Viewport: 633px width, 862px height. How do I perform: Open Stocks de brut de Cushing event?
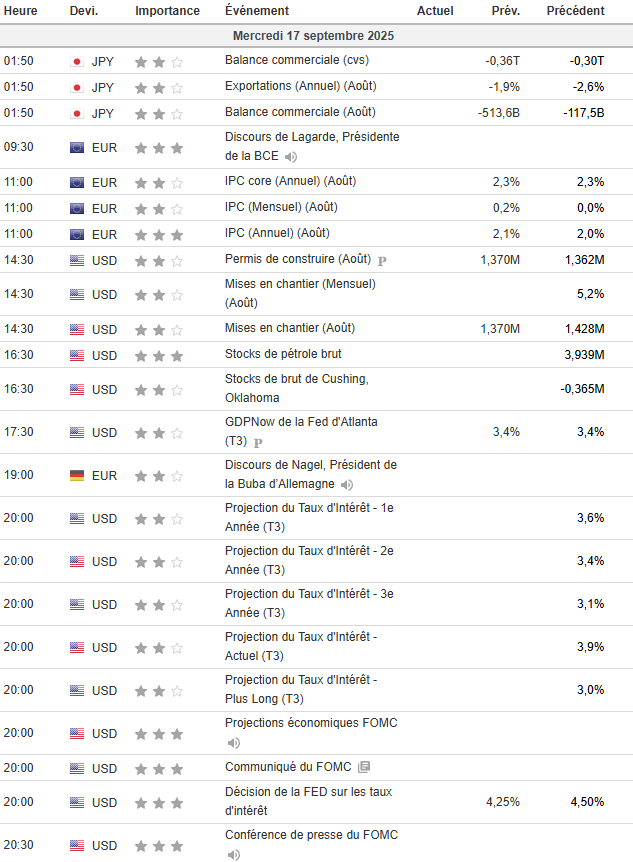tap(296, 388)
